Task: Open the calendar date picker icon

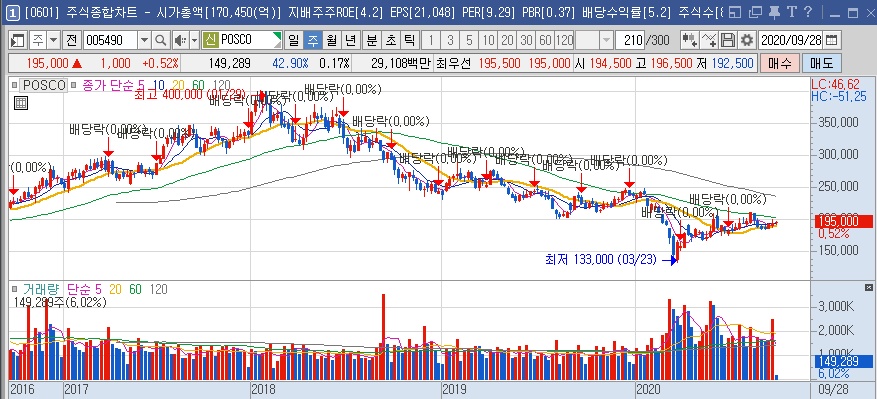Action: click(x=832, y=40)
